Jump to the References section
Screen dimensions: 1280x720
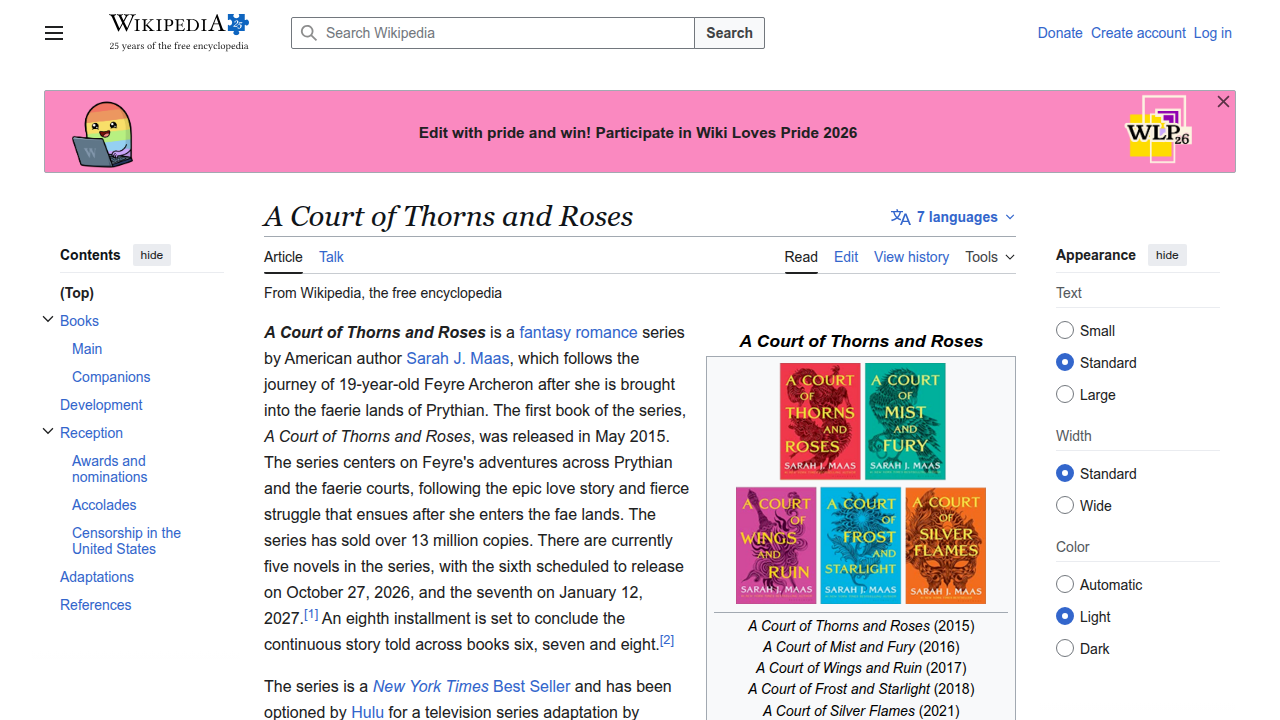coord(95,605)
